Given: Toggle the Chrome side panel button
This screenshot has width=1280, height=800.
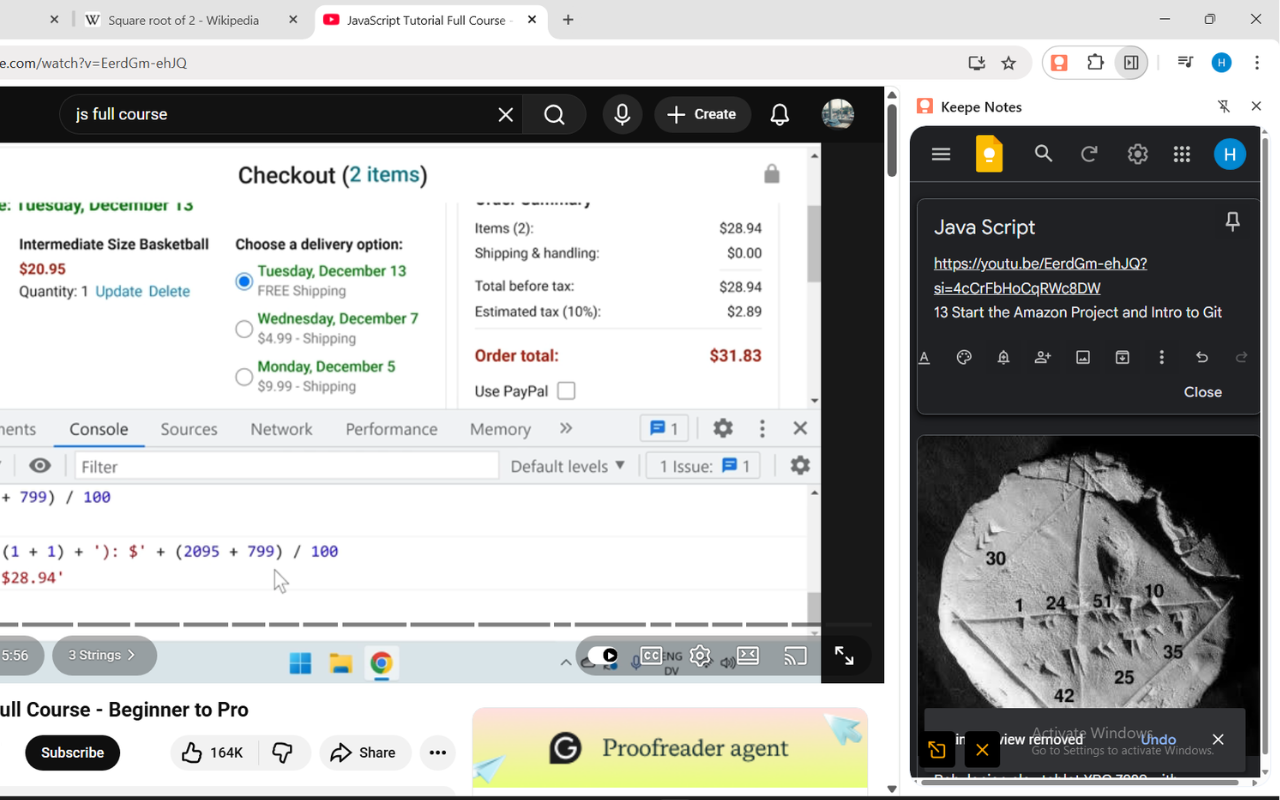Looking at the screenshot, I should [x=1131, y=63].
